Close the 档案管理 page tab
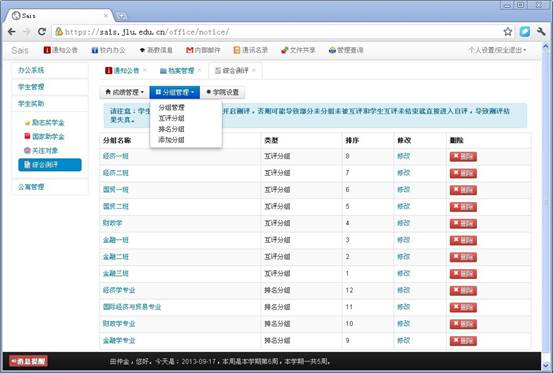Viewport: 553px width, 373px height. pos(199,70)
